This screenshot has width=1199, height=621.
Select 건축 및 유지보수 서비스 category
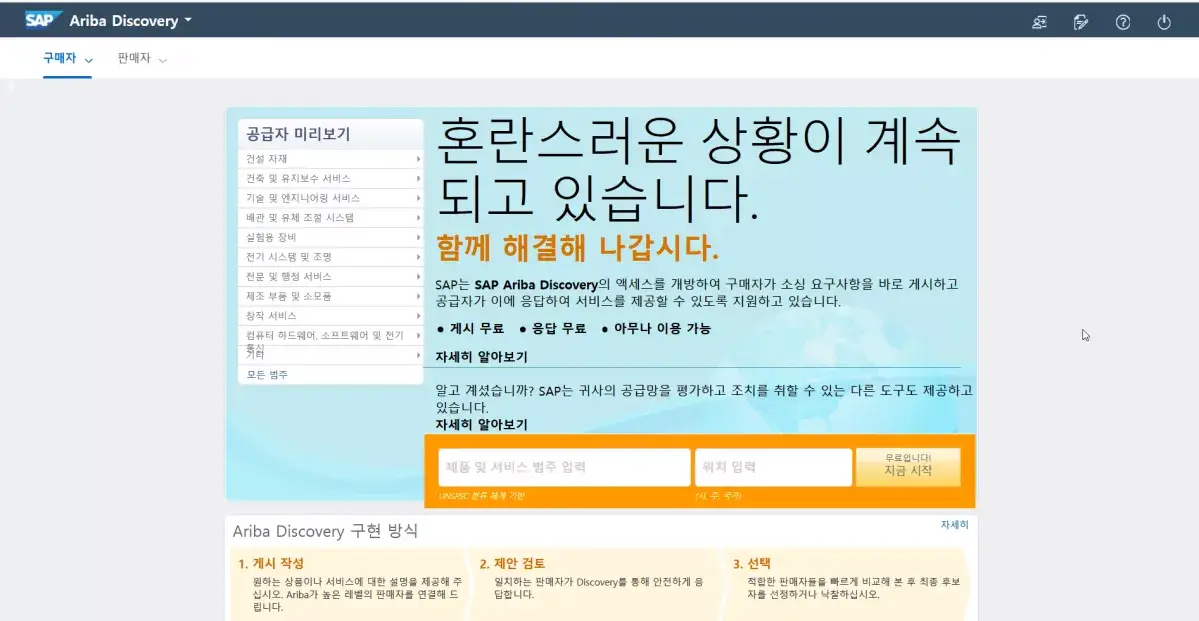point(298,178)
